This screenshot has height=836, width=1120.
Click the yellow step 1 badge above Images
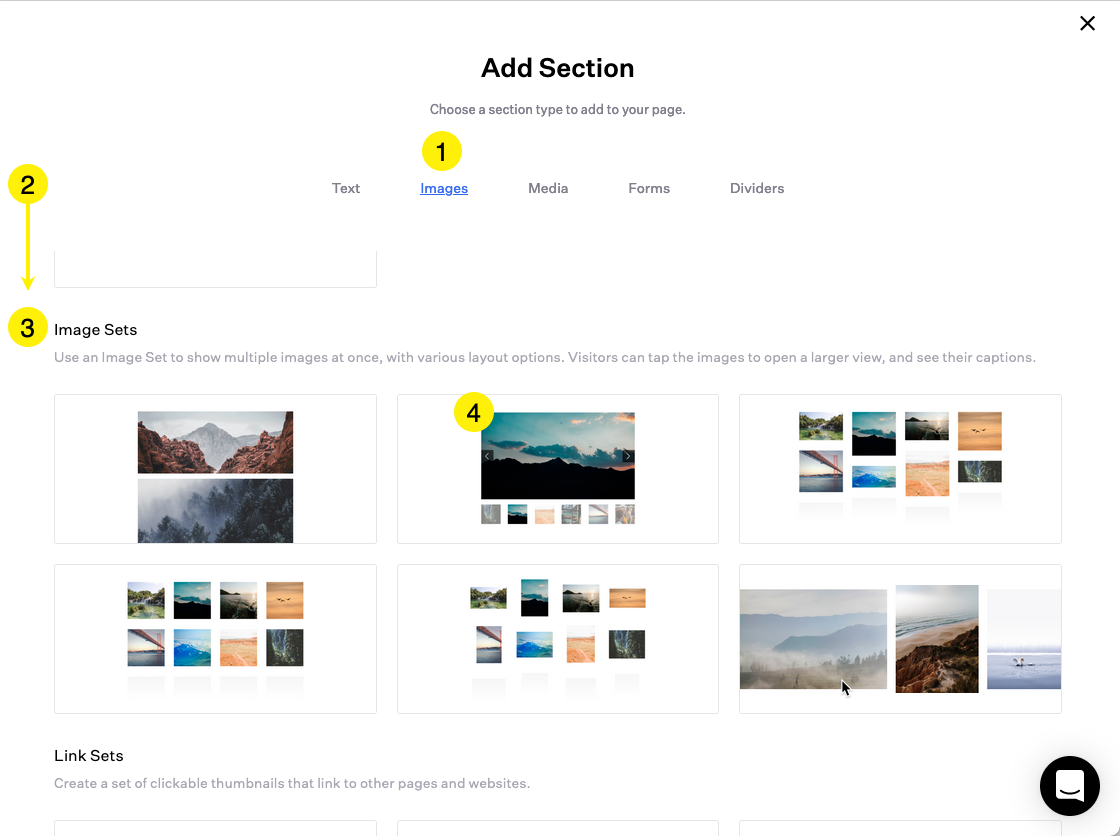442,151
